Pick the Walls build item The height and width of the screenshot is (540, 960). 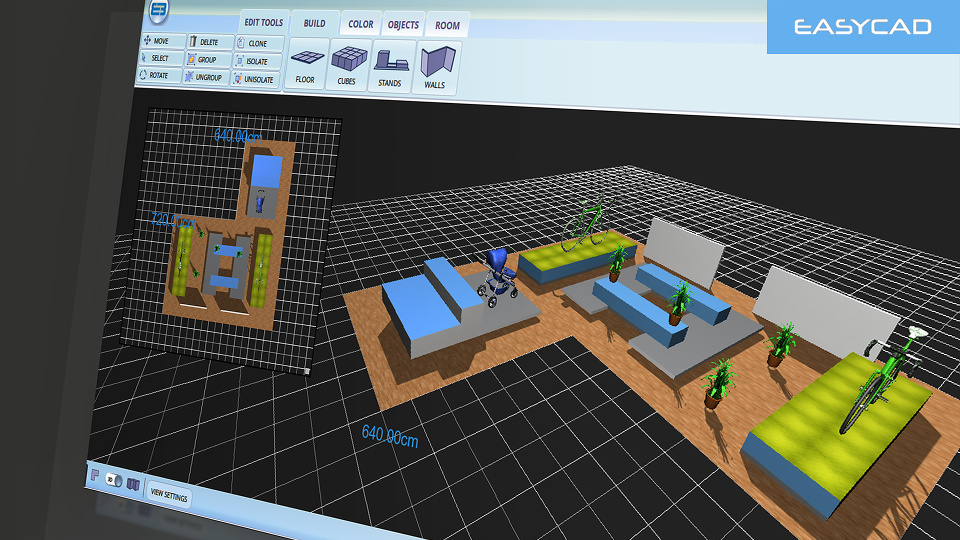[x=435, y=72]
